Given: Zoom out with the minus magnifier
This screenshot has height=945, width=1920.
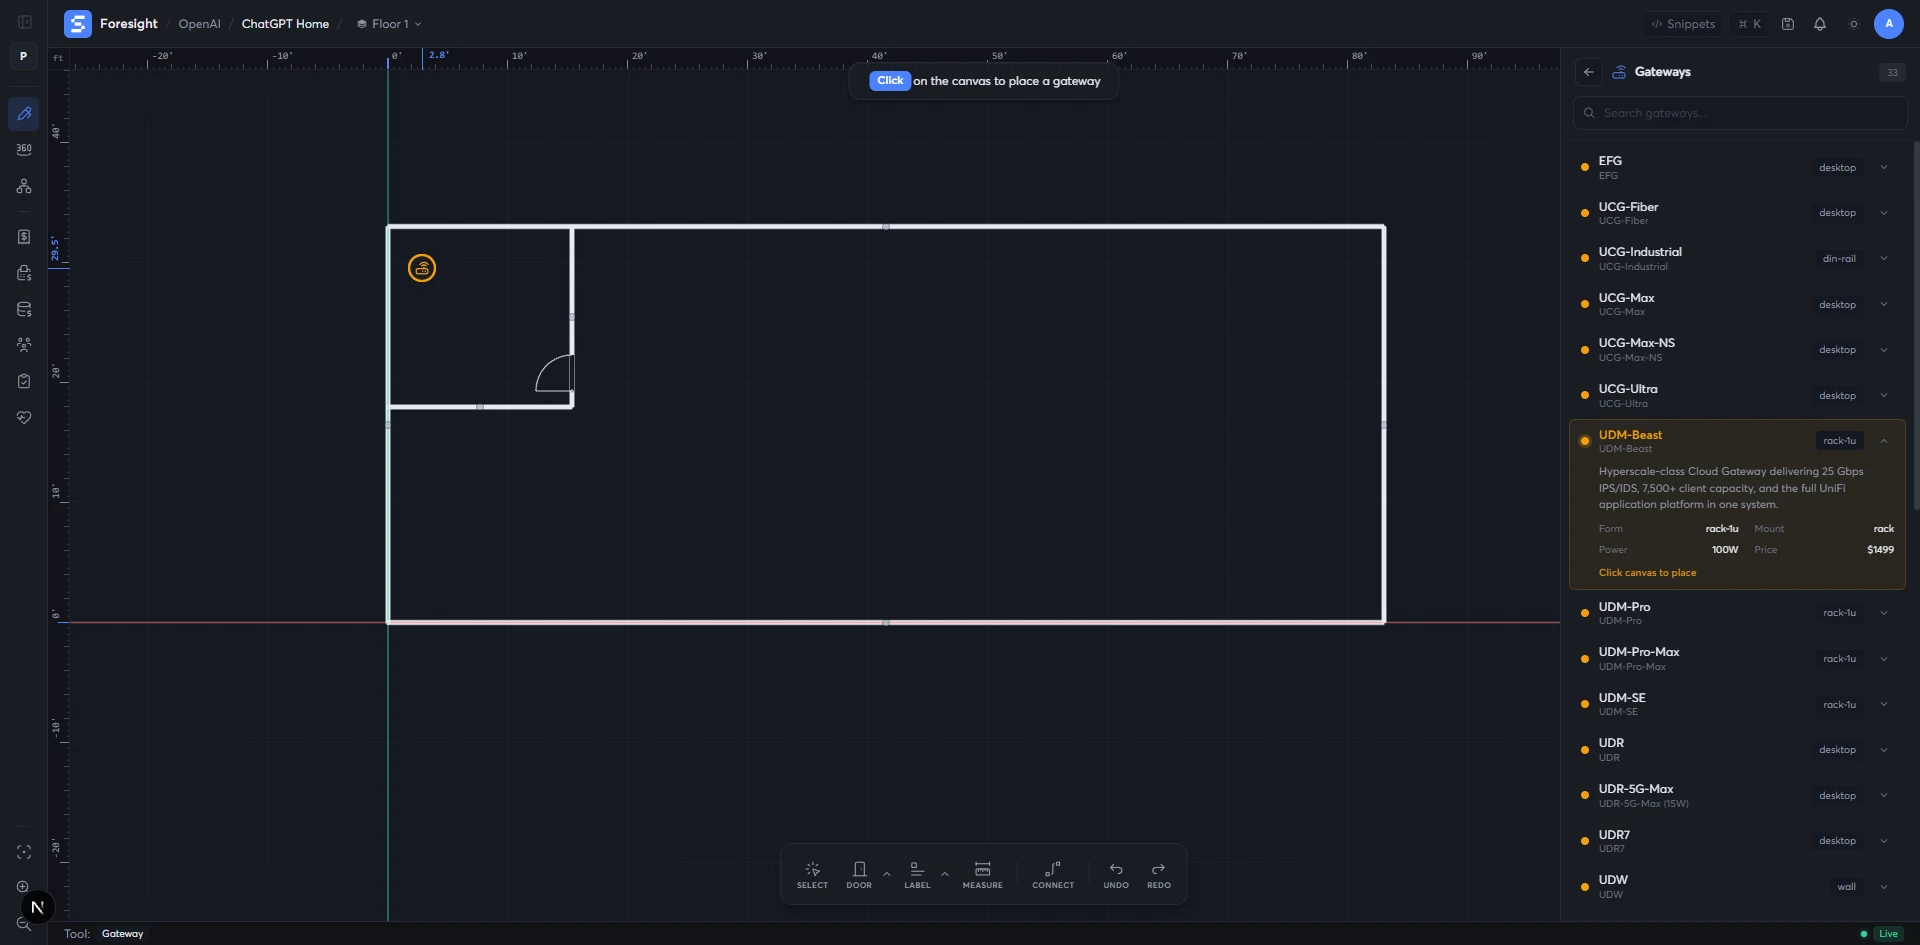Looking at the screenshot, I should (x=24, y=924).
